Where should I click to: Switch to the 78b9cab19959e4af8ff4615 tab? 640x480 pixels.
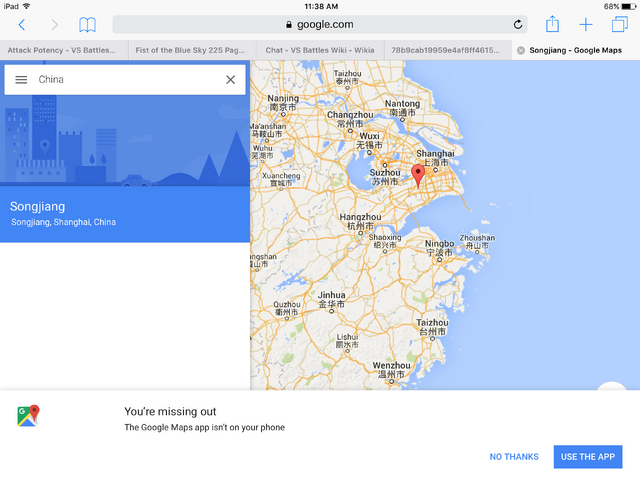(448, 50)
